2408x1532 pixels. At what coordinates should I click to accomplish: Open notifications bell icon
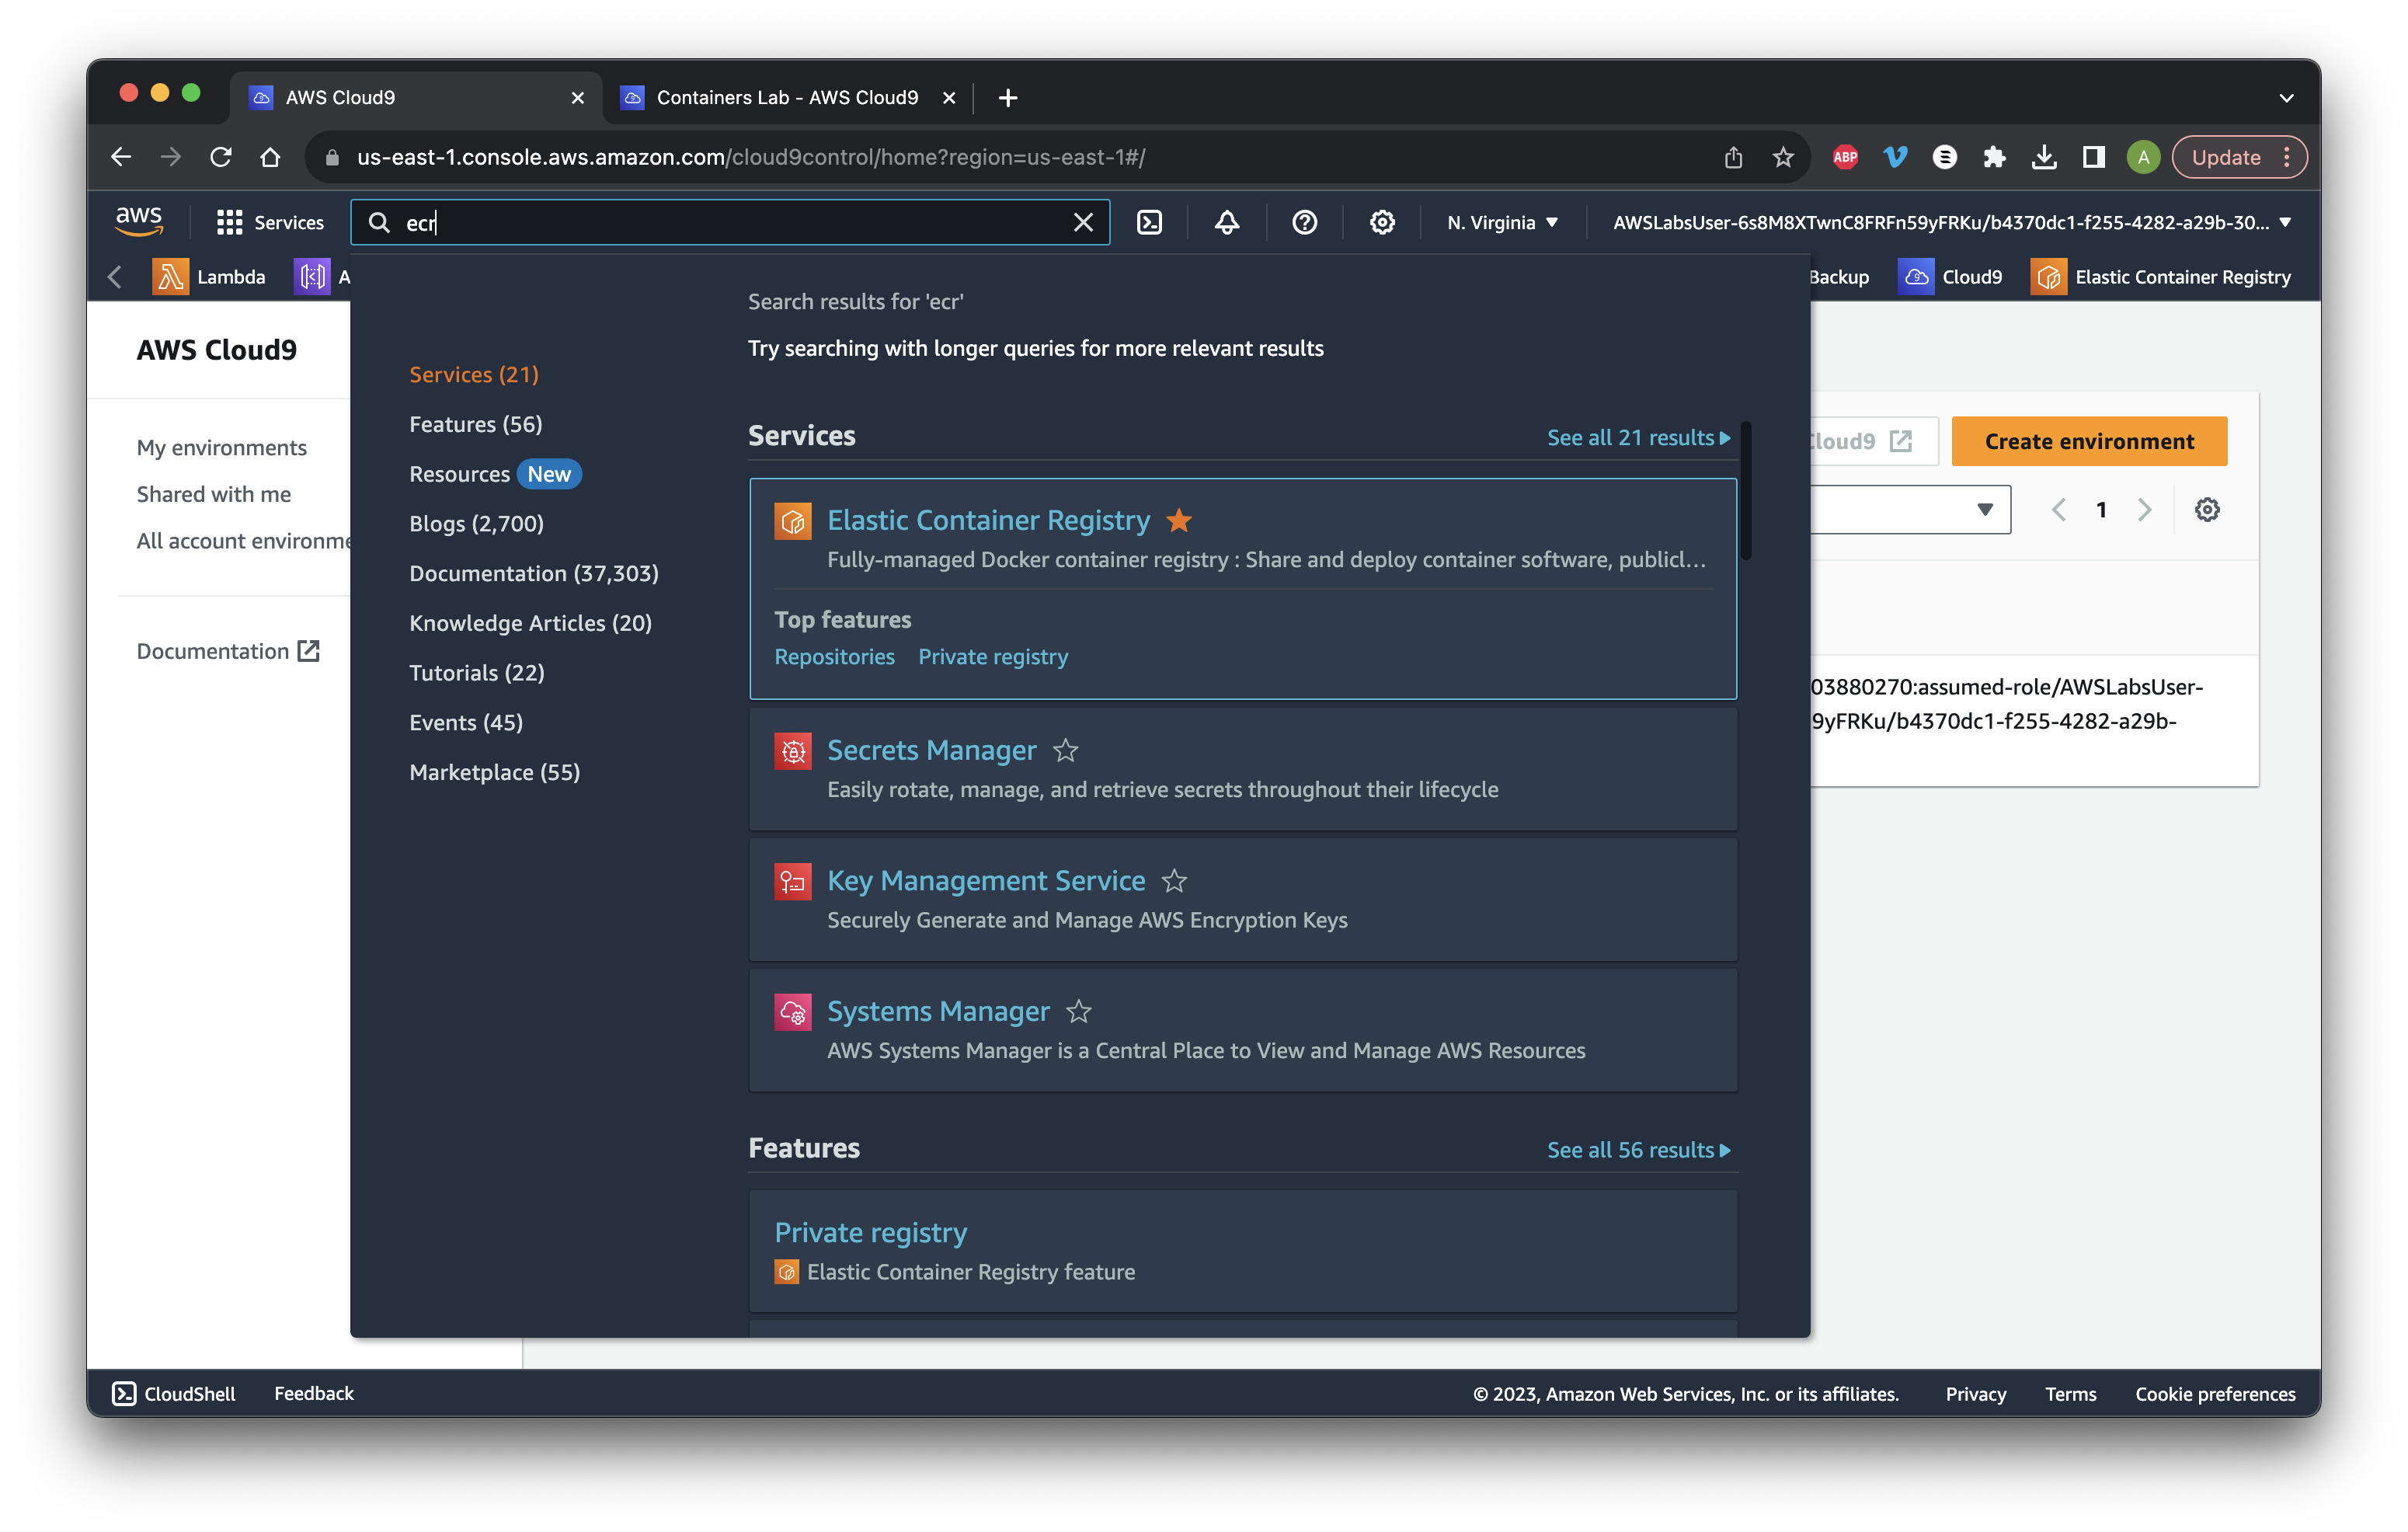pos(1227,222)
